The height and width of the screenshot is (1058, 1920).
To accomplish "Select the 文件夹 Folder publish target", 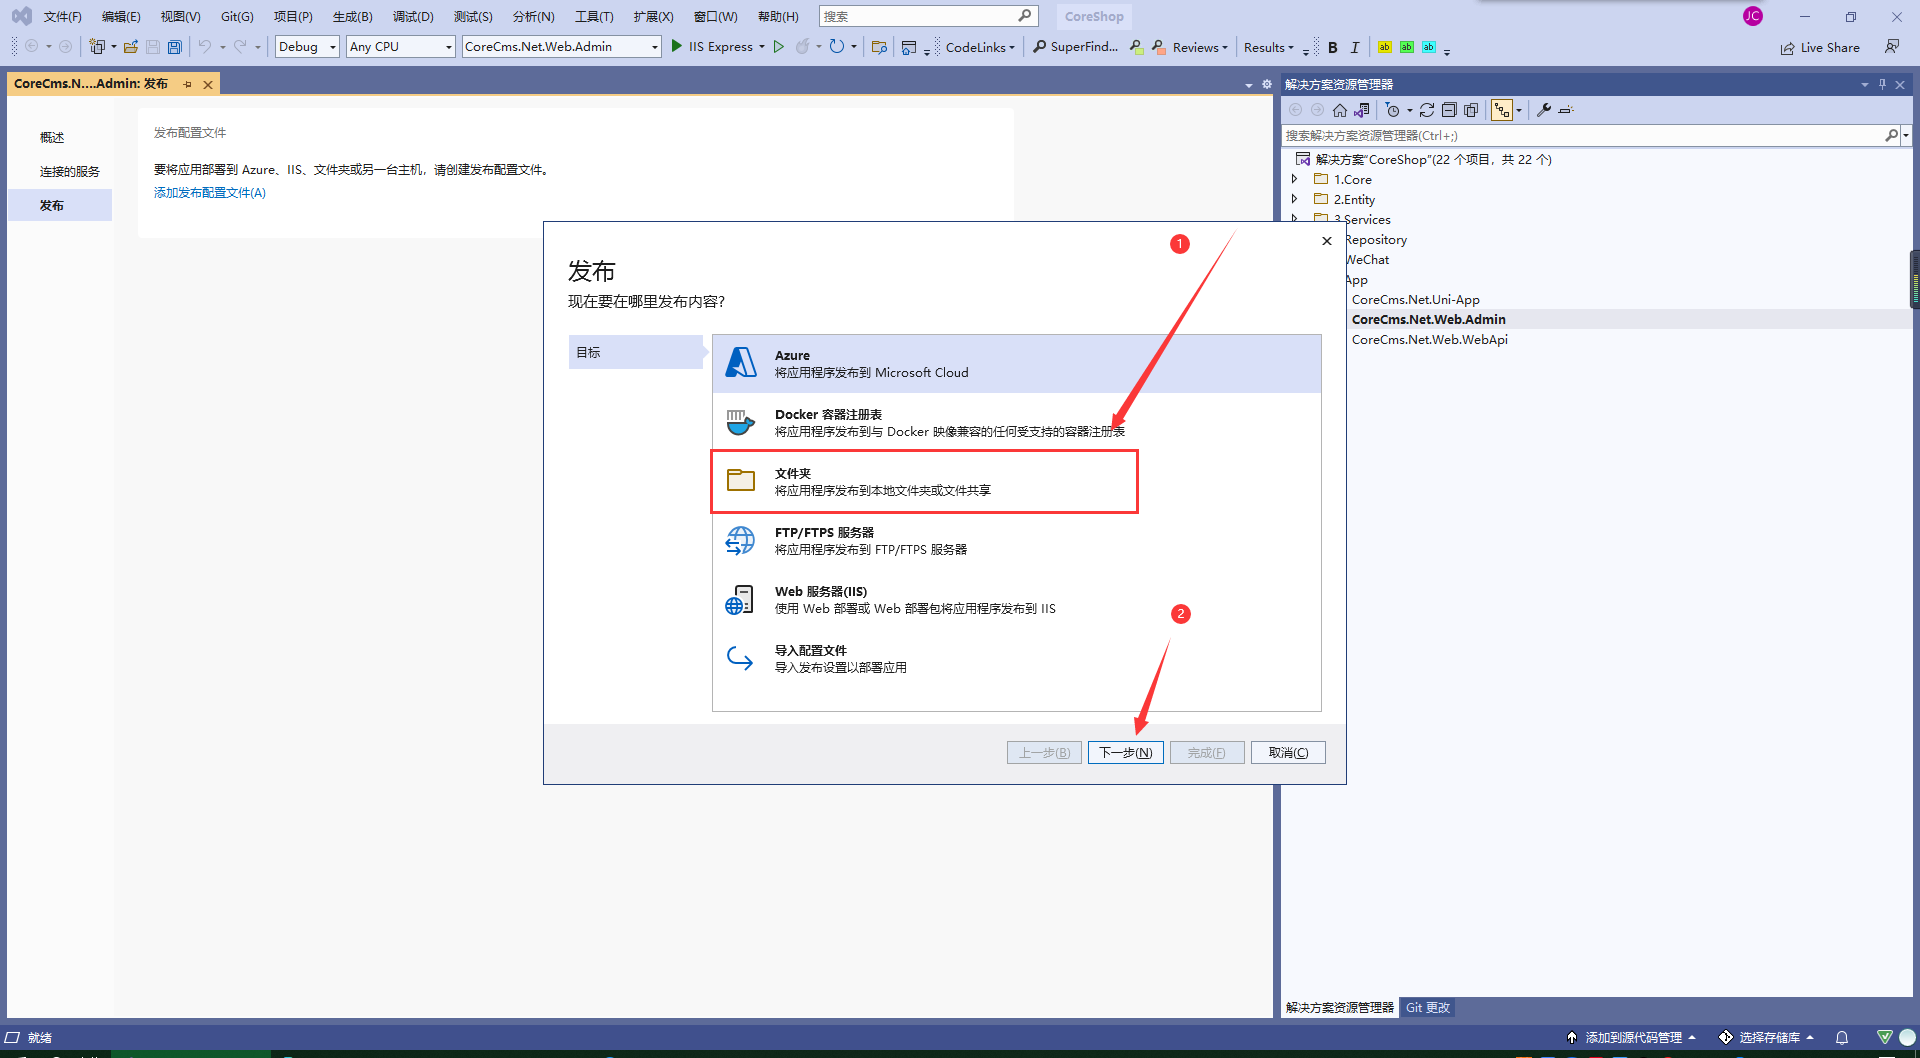I will [924, 482].
